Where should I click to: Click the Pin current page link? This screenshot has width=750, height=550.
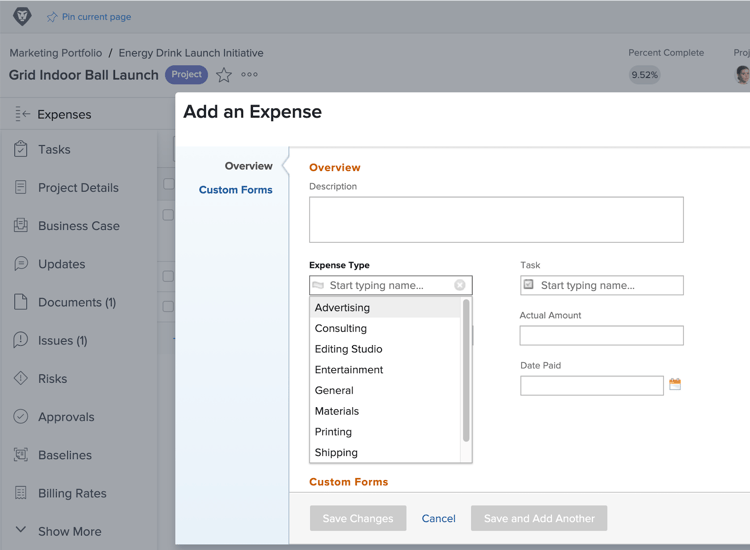pyautogui.click(x=96, y=17)
